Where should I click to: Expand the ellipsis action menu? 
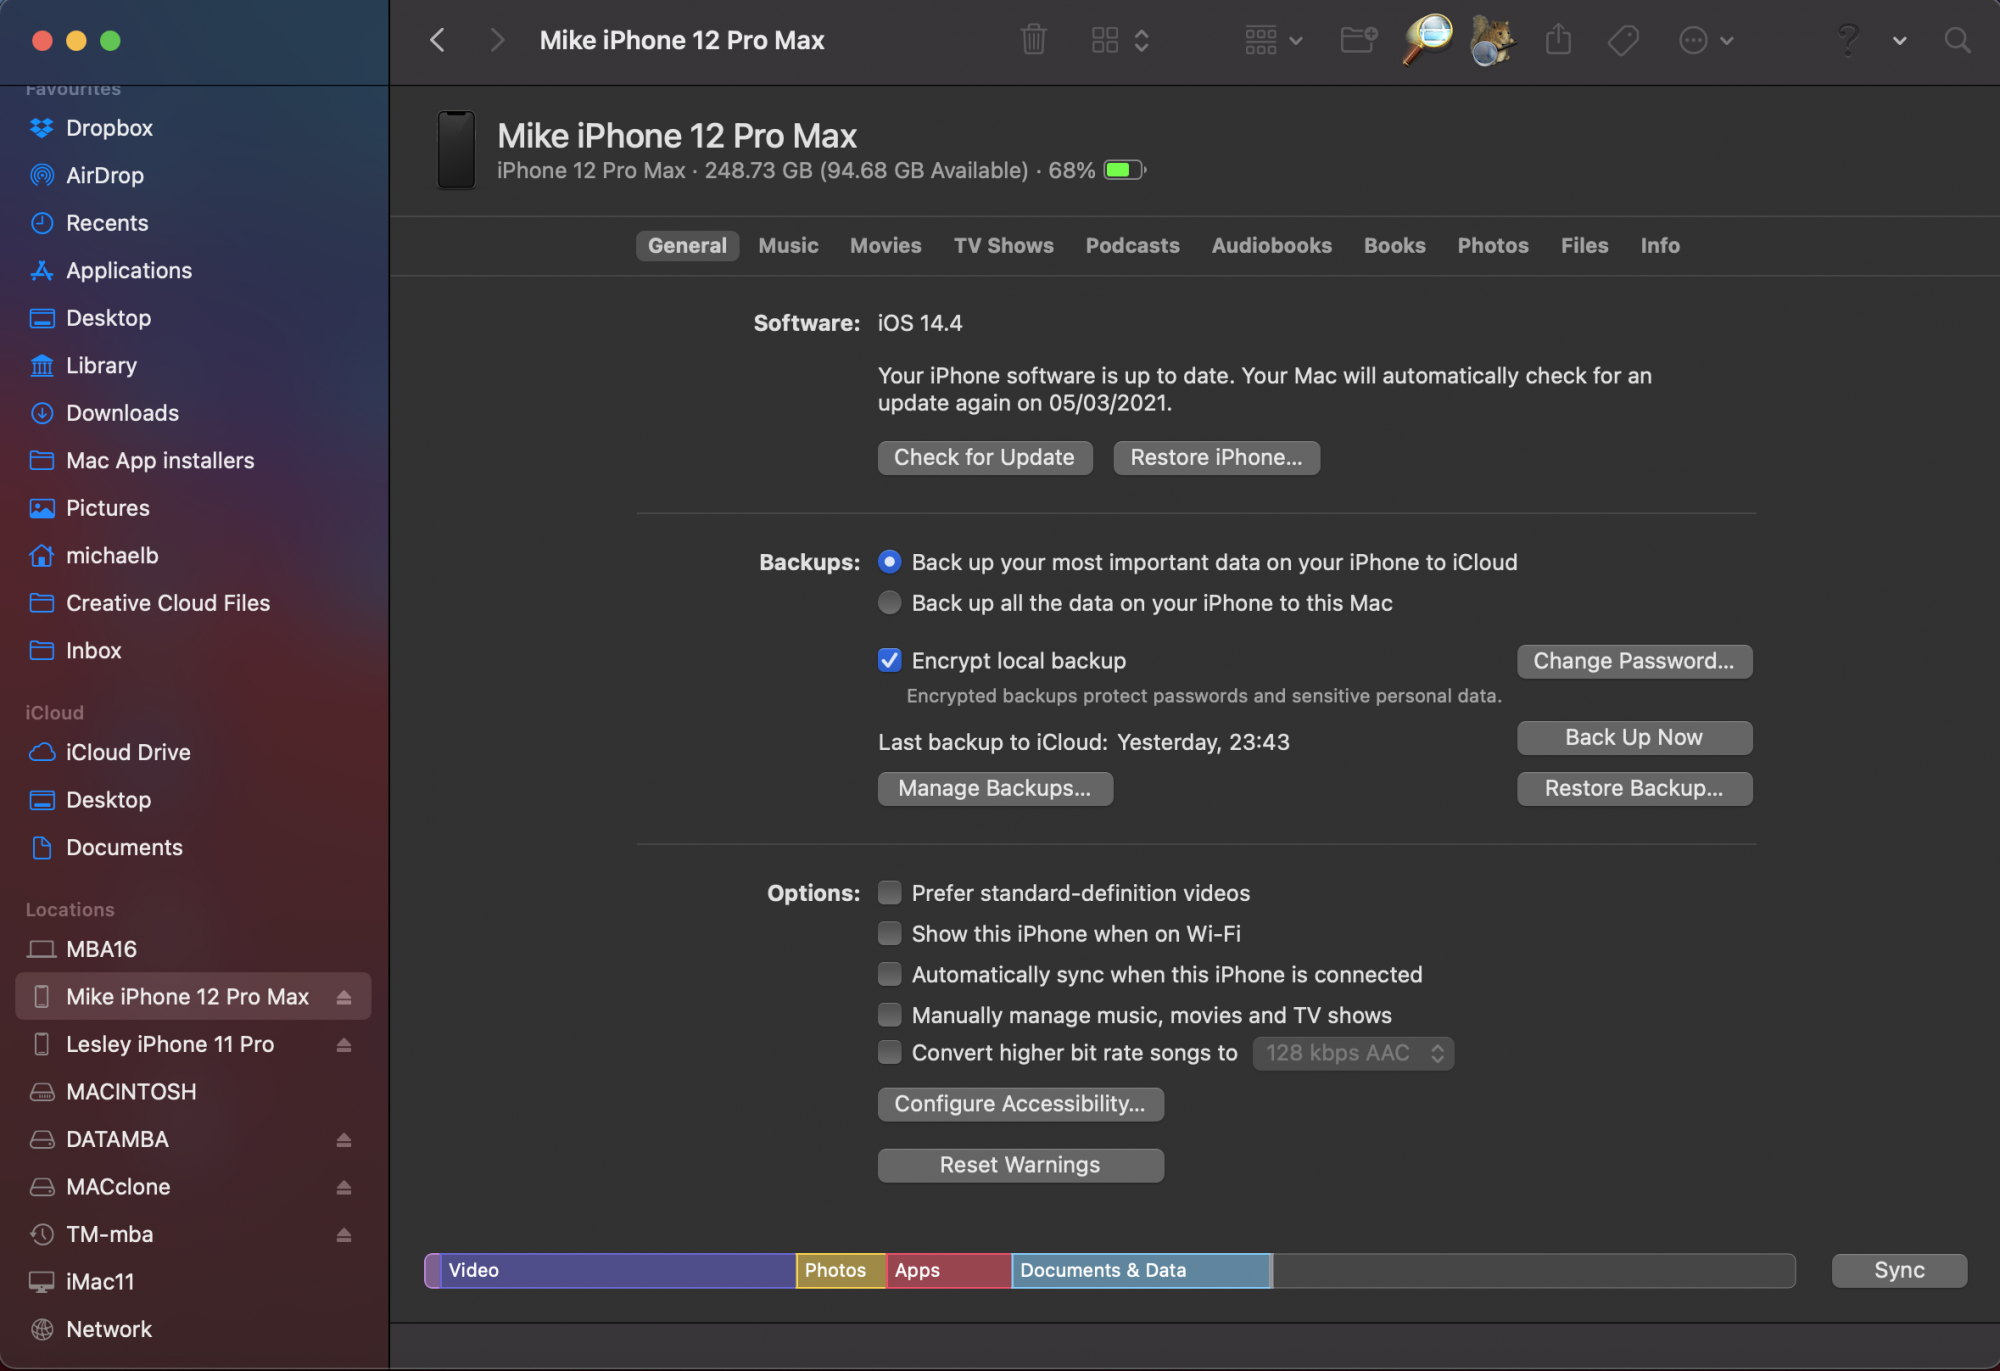point(1705,41)
